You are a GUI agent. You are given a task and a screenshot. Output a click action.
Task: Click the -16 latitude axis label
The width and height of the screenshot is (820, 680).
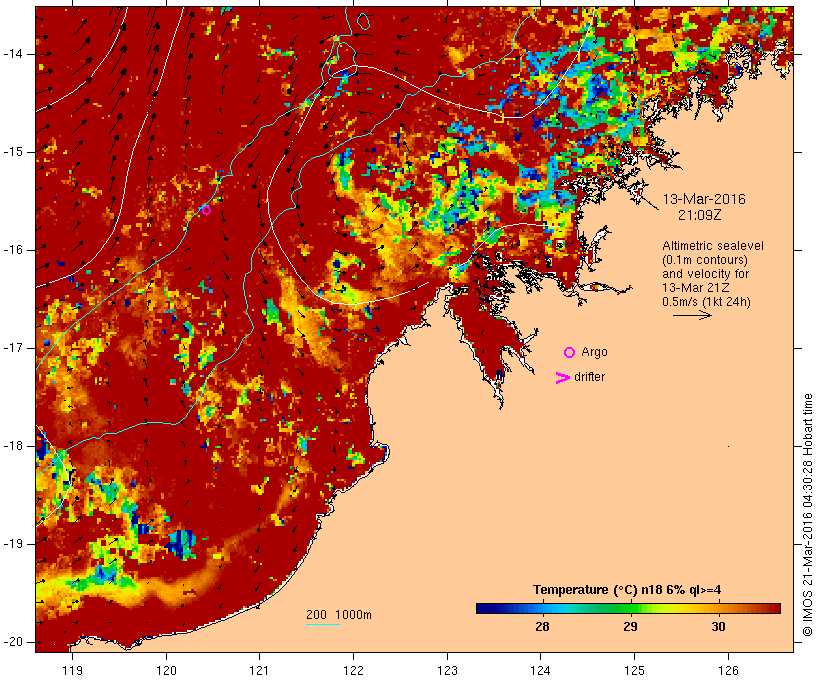pos(13,250)
